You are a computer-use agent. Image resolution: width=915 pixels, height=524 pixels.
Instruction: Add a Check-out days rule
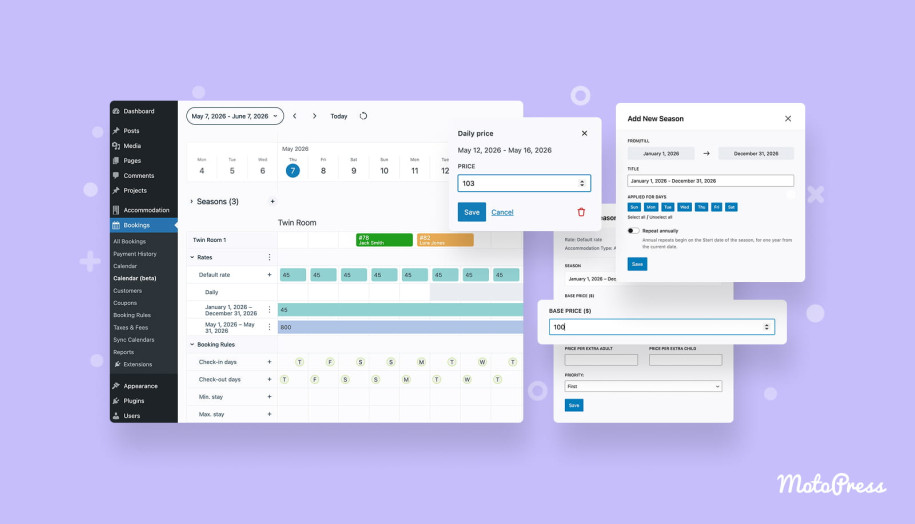coord(269,380)
